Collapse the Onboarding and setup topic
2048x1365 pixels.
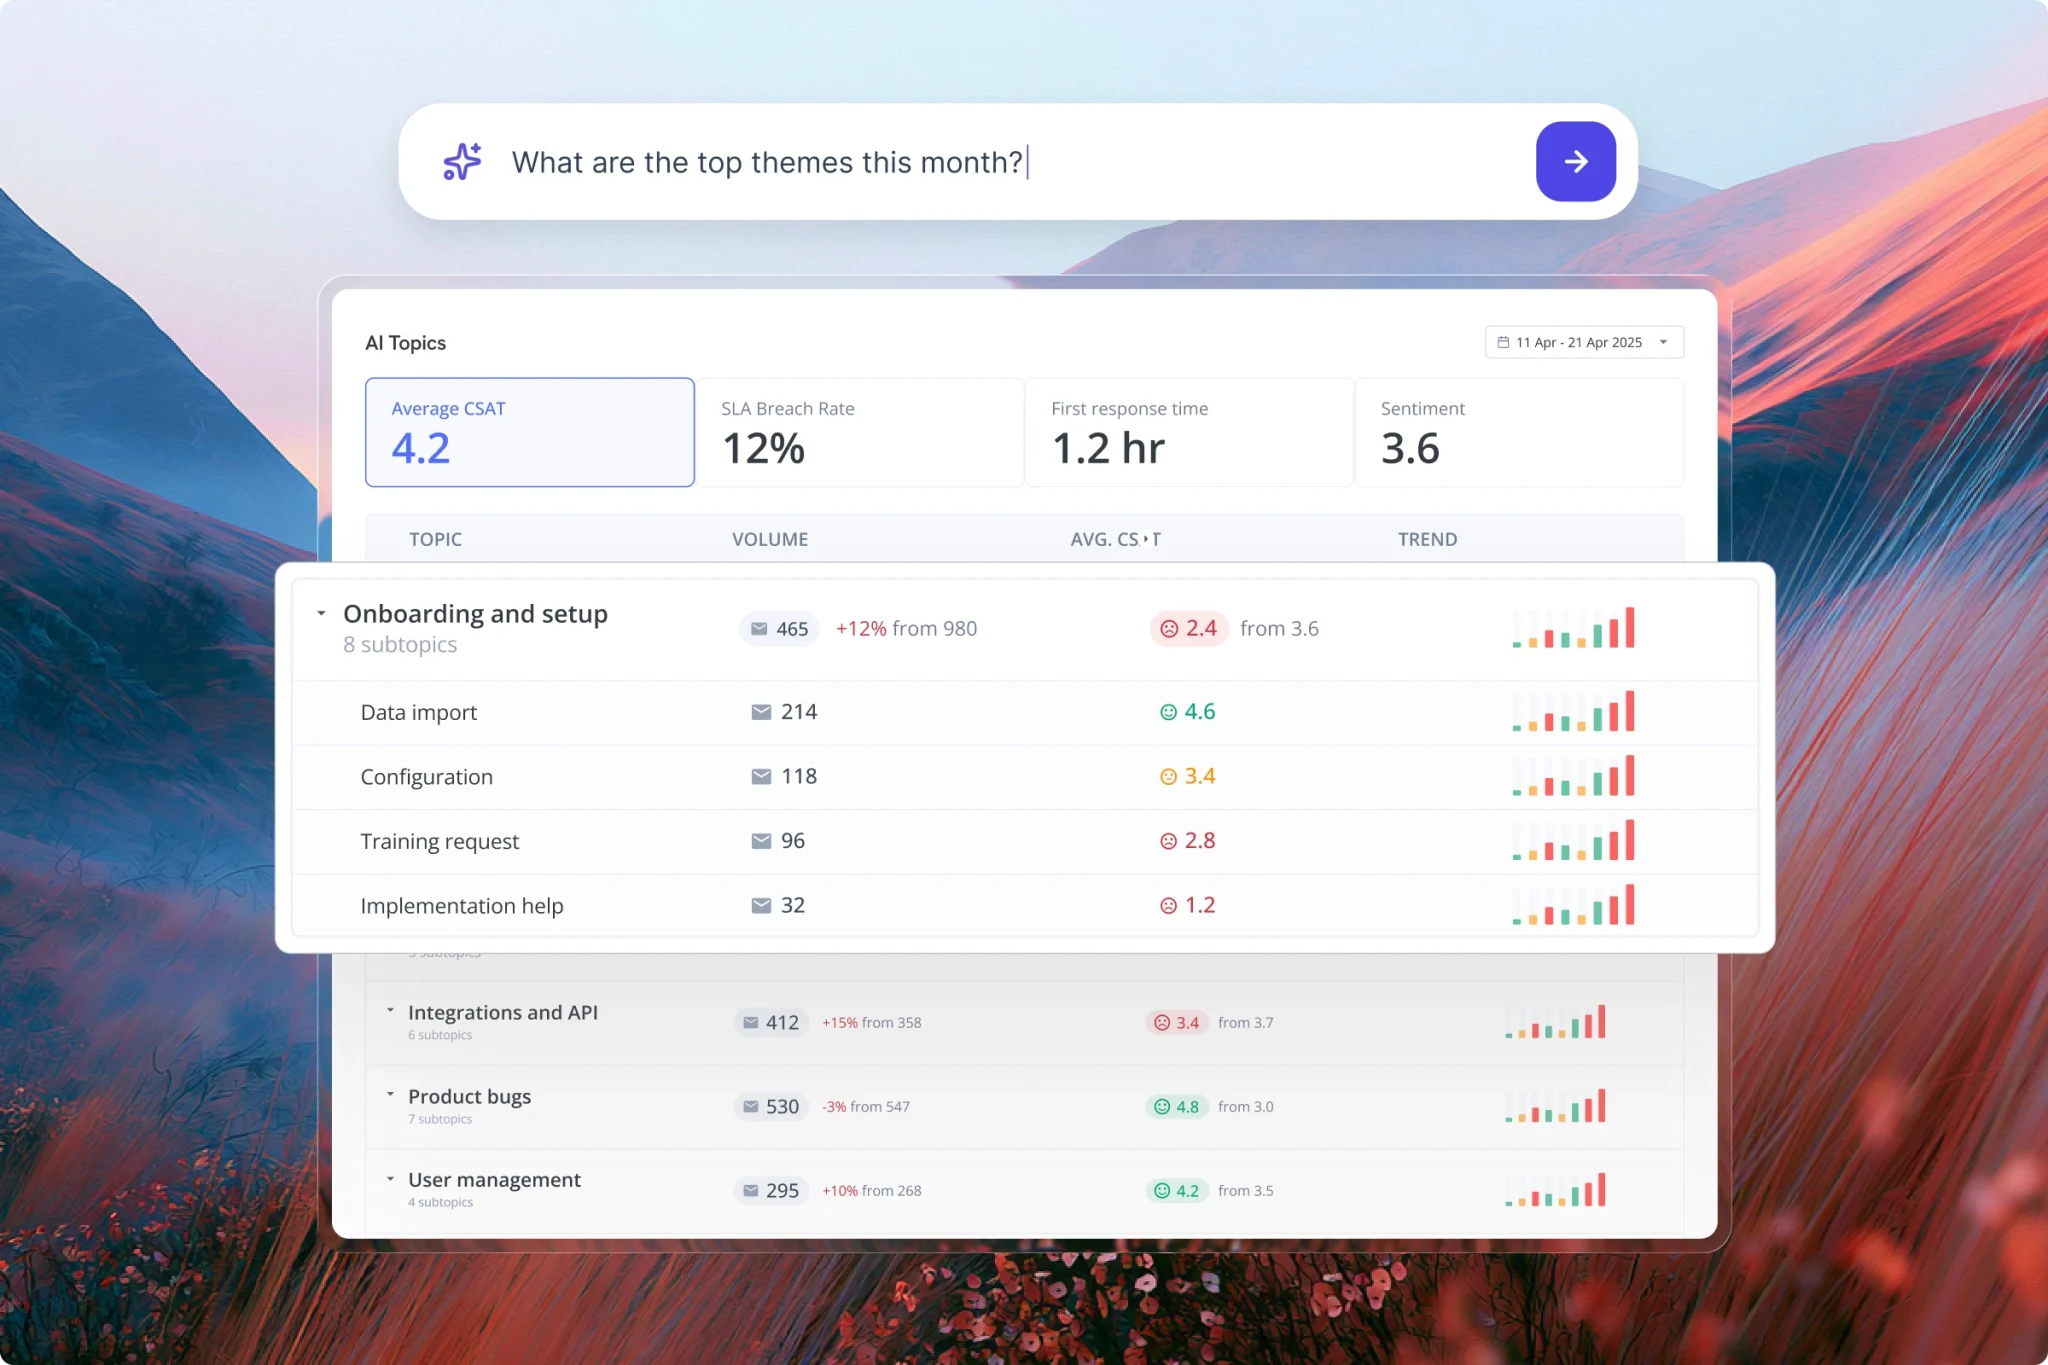pos(321,613)
